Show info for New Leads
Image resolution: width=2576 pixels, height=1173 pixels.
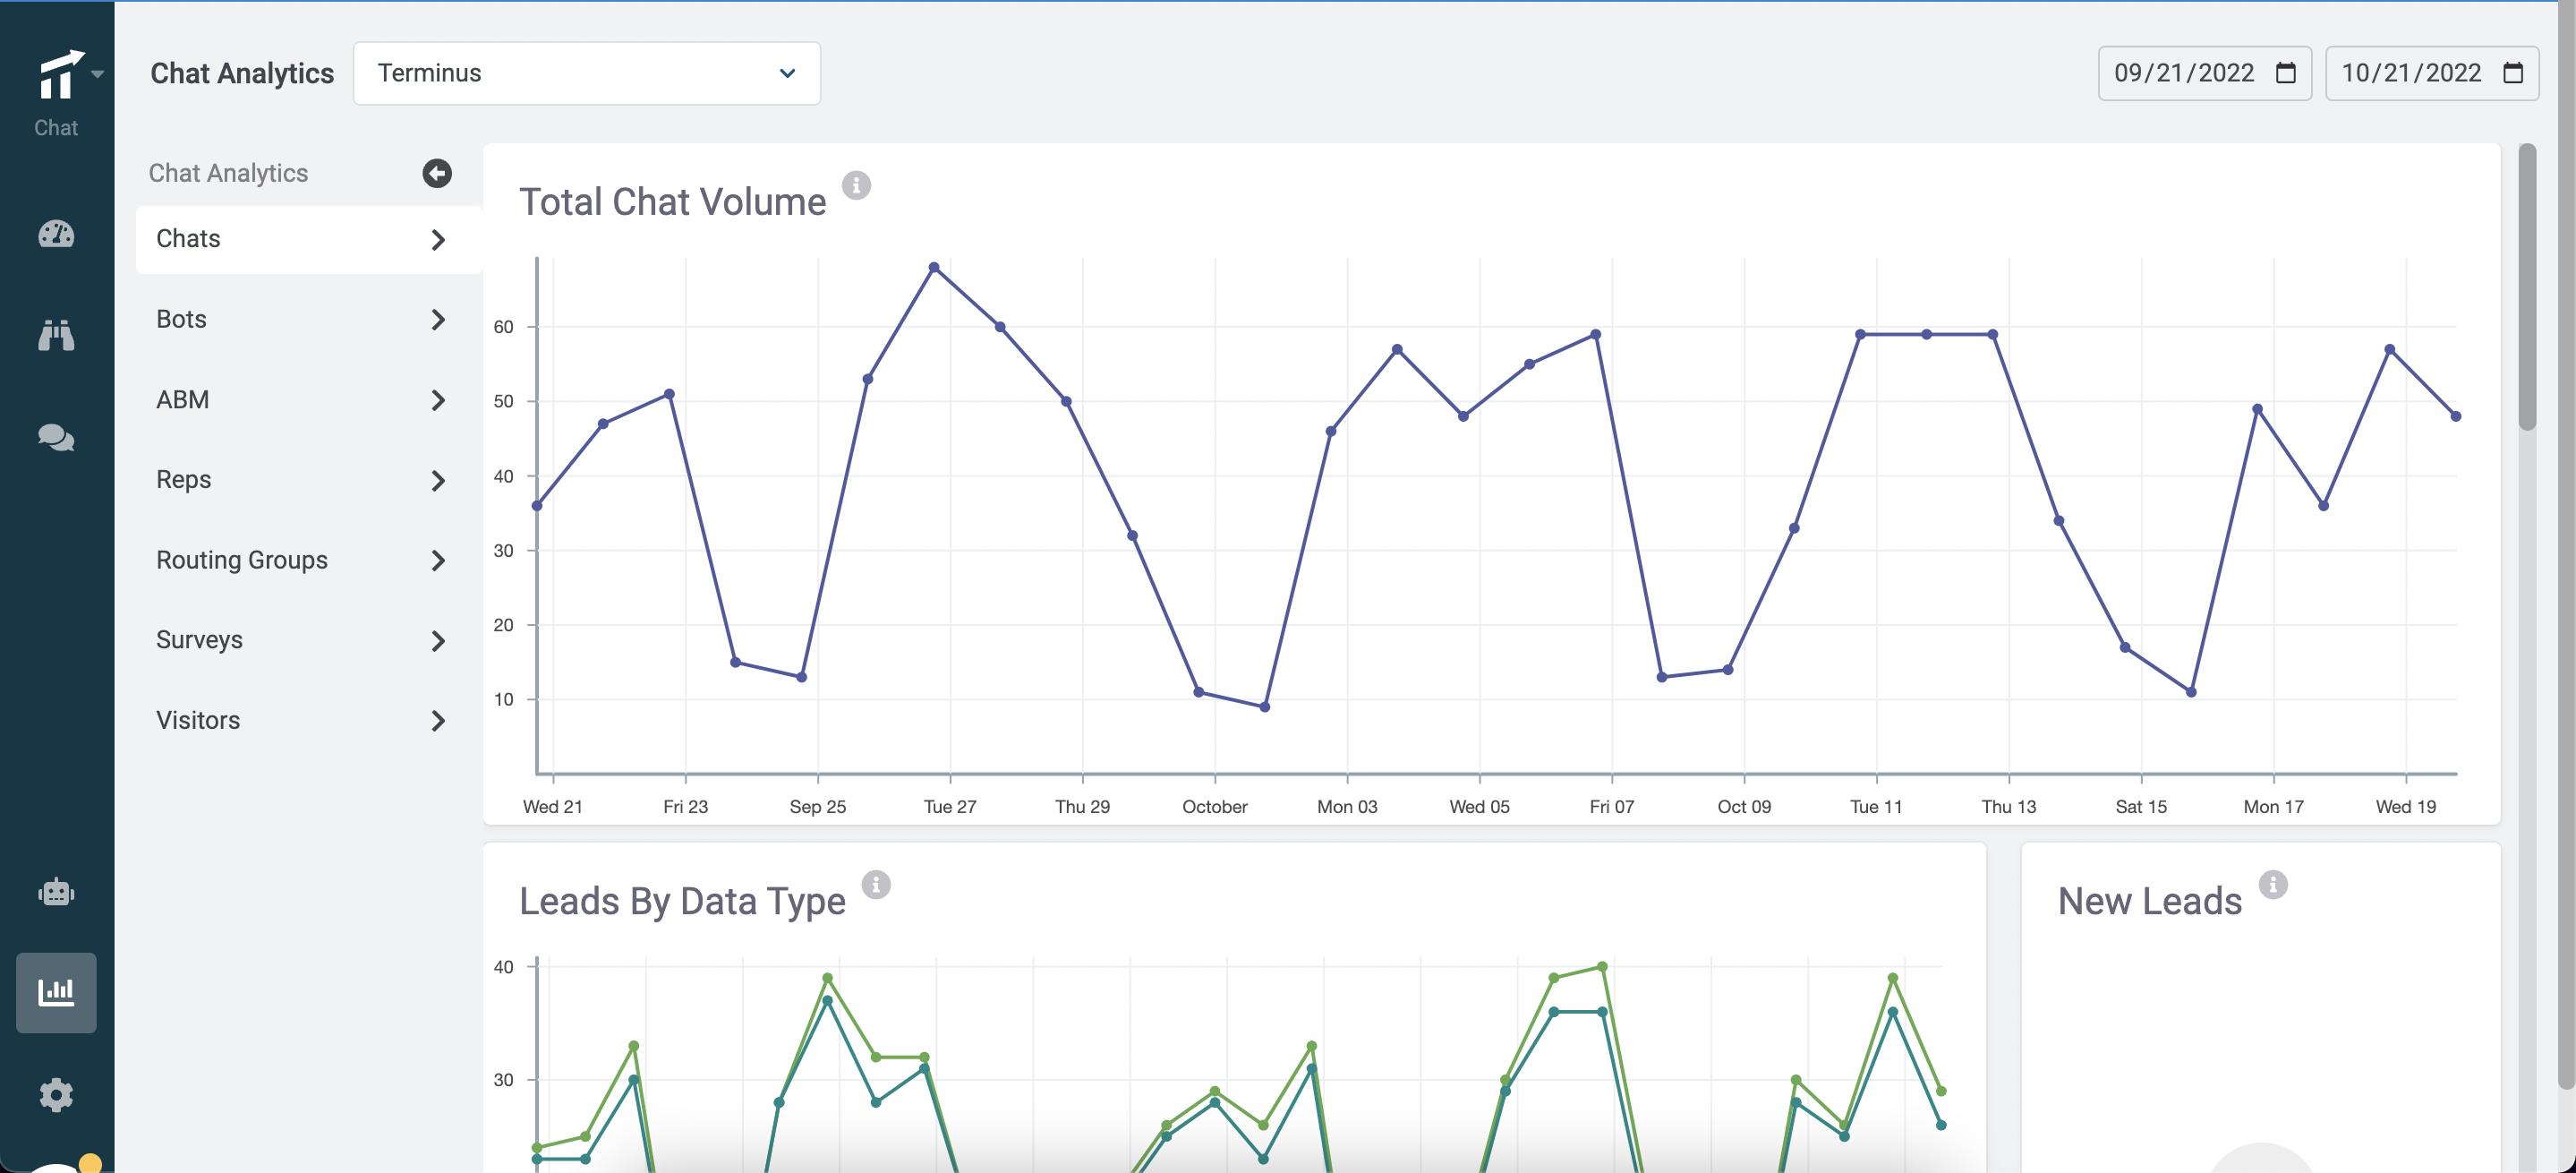click(2273, 884)
